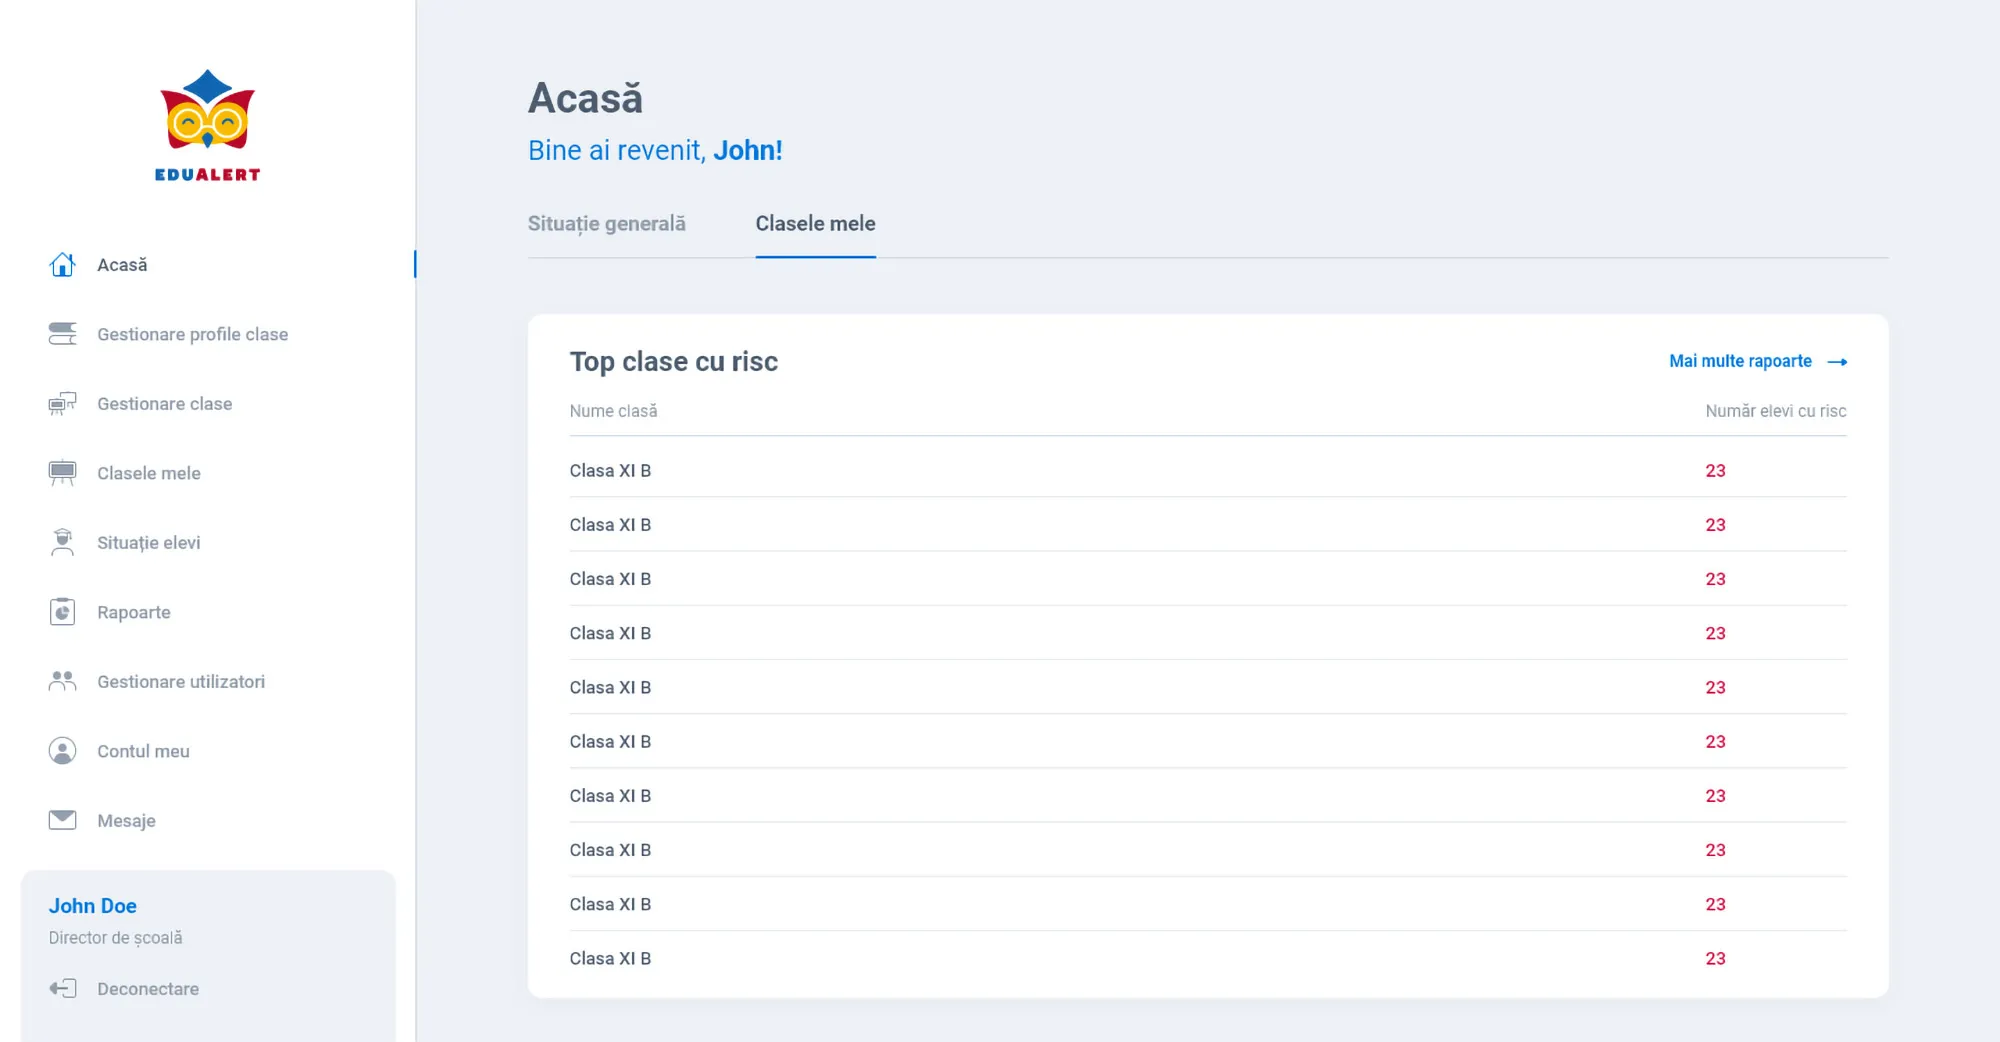This screenshot has width=2000, height=1042.
Task: Click the Clasele mele board icon
Action: click(62, 473)
